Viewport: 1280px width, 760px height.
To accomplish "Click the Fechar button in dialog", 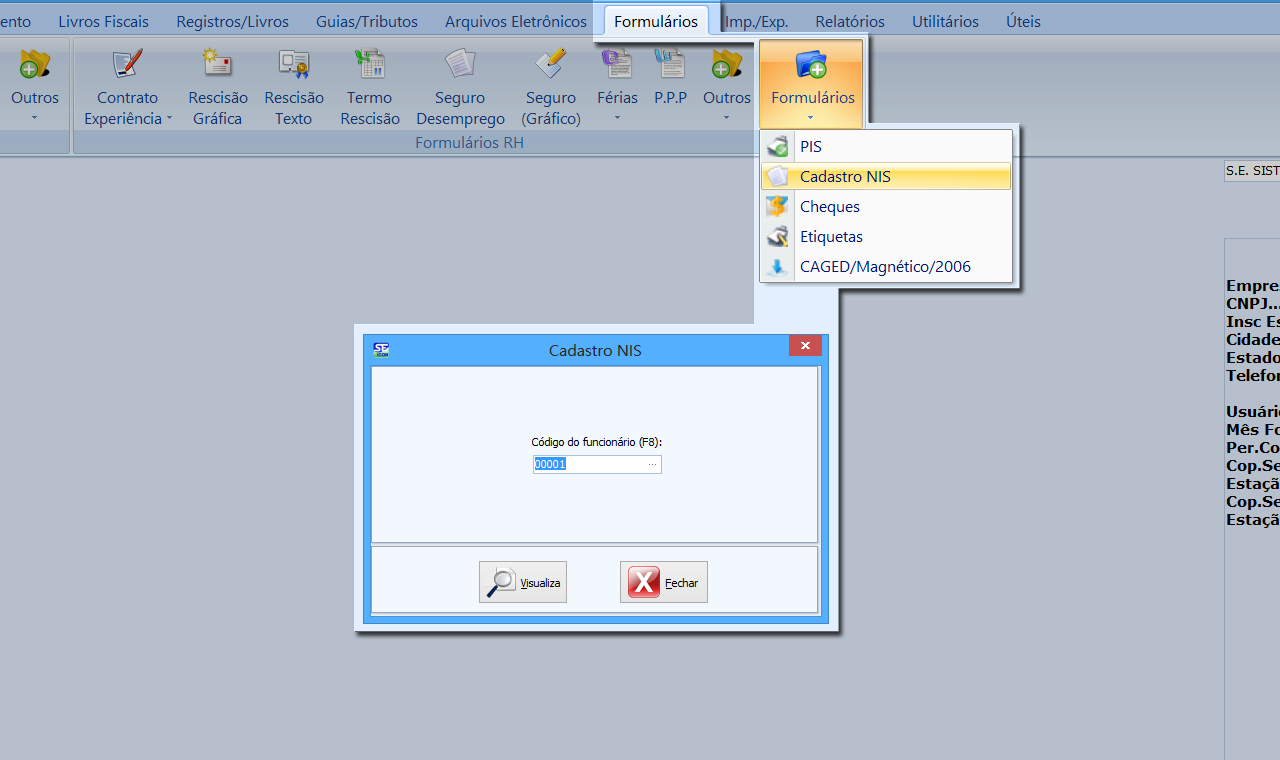I will 663,582.
